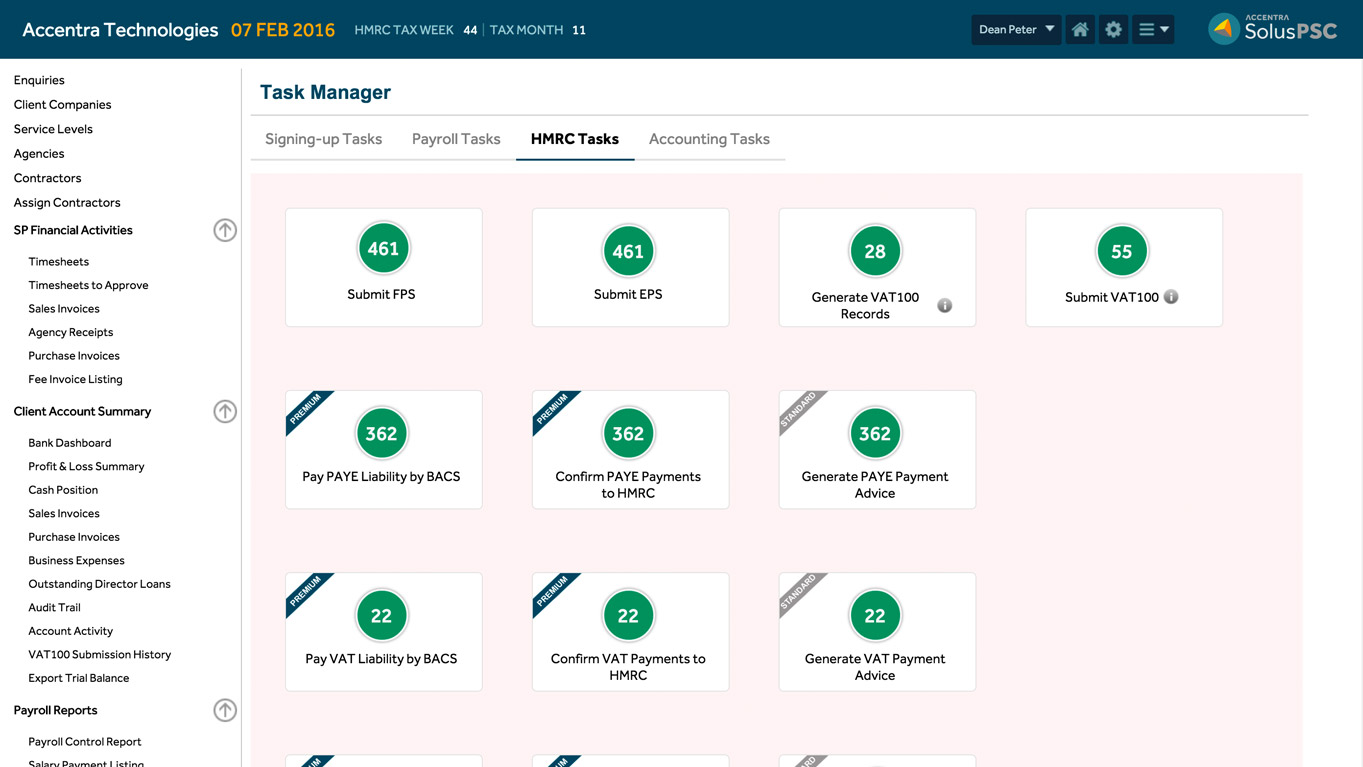Collapse the Client Account Summary section
This screenshot has width=1363, height=767.
[225, 411]
